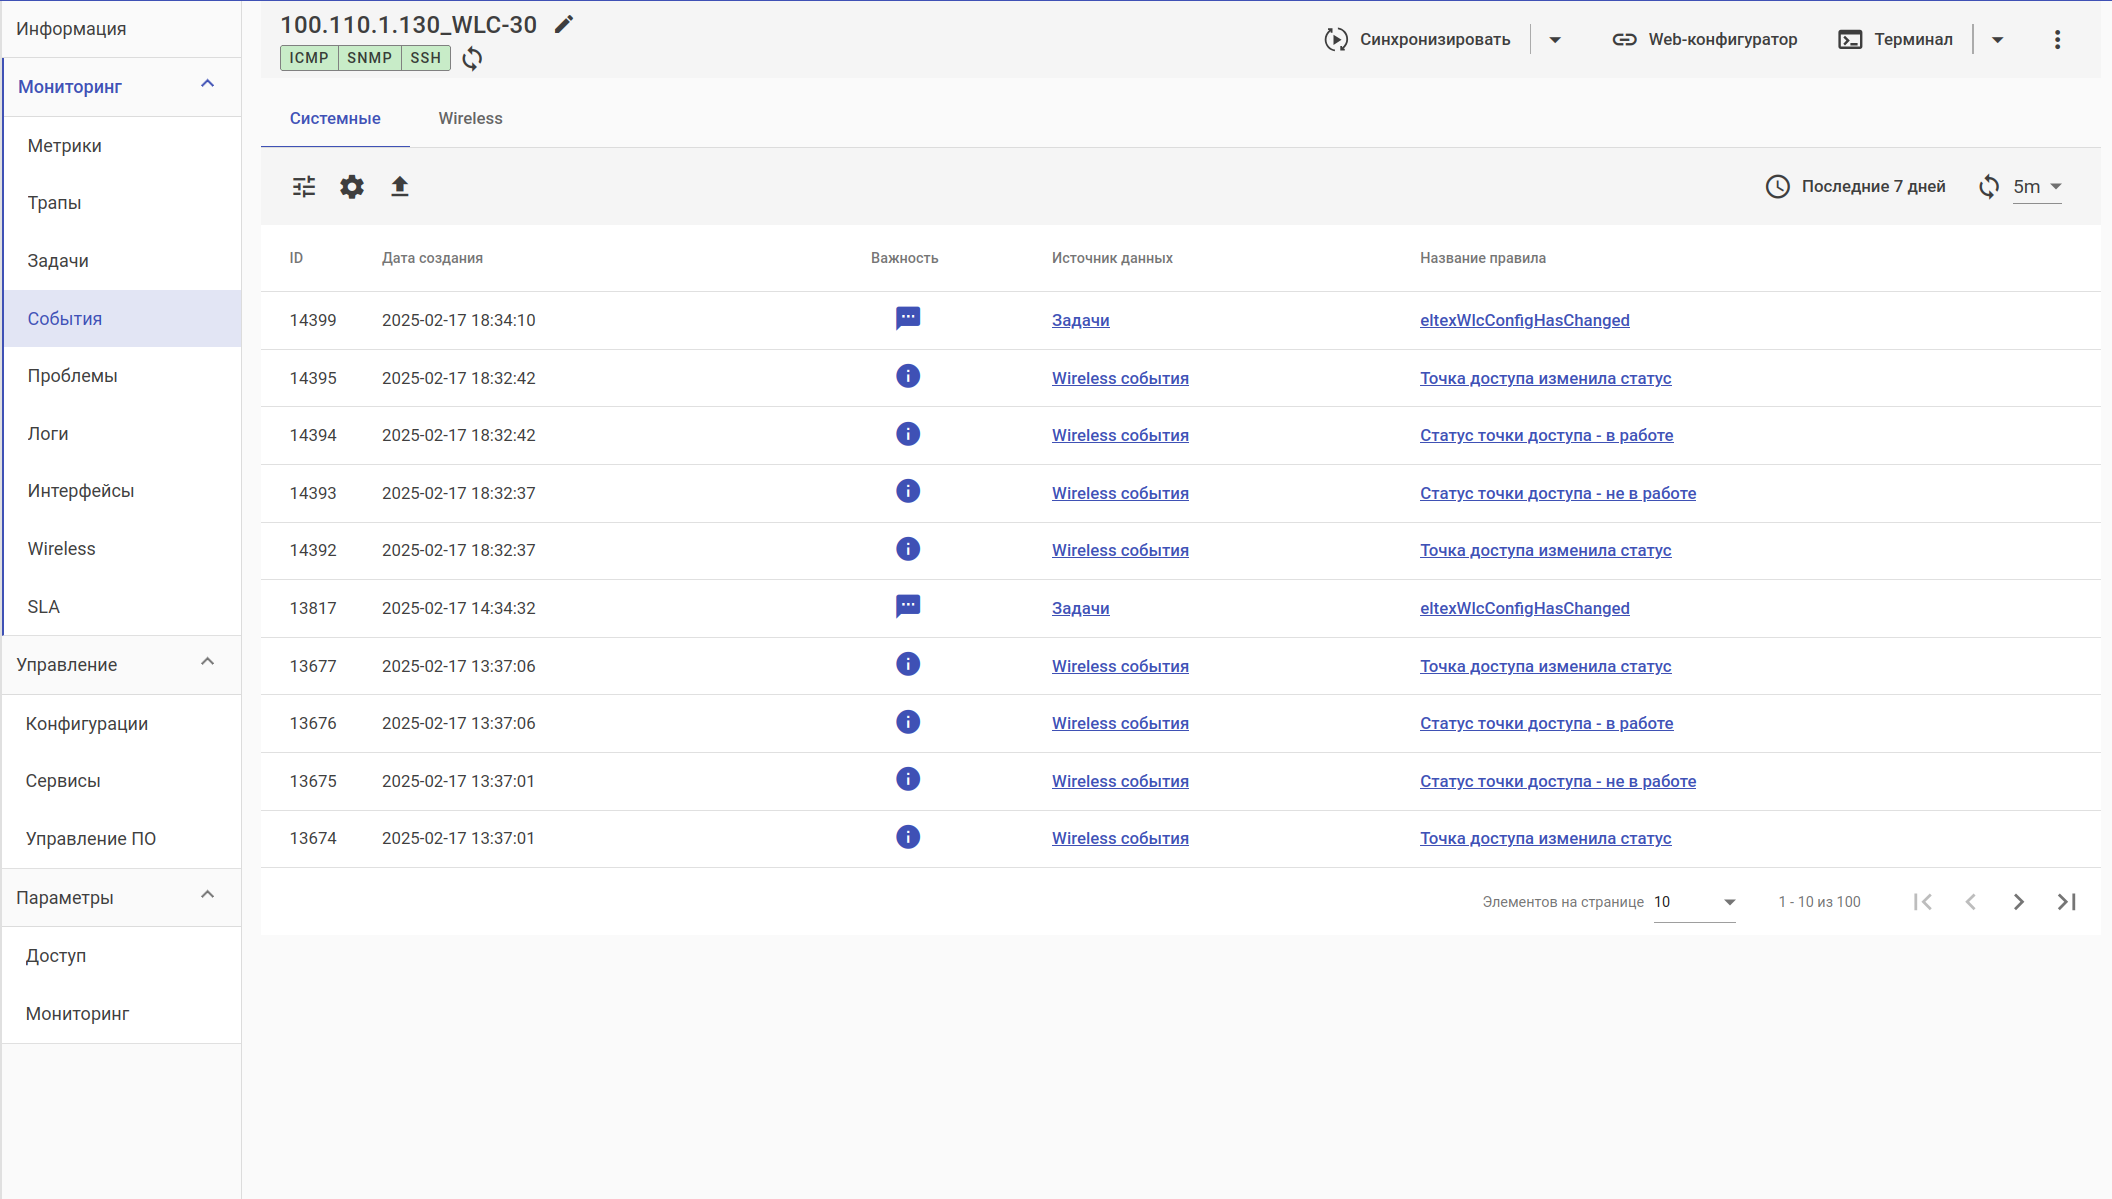Click the export upload arrow icon

(x=400, y=187)
